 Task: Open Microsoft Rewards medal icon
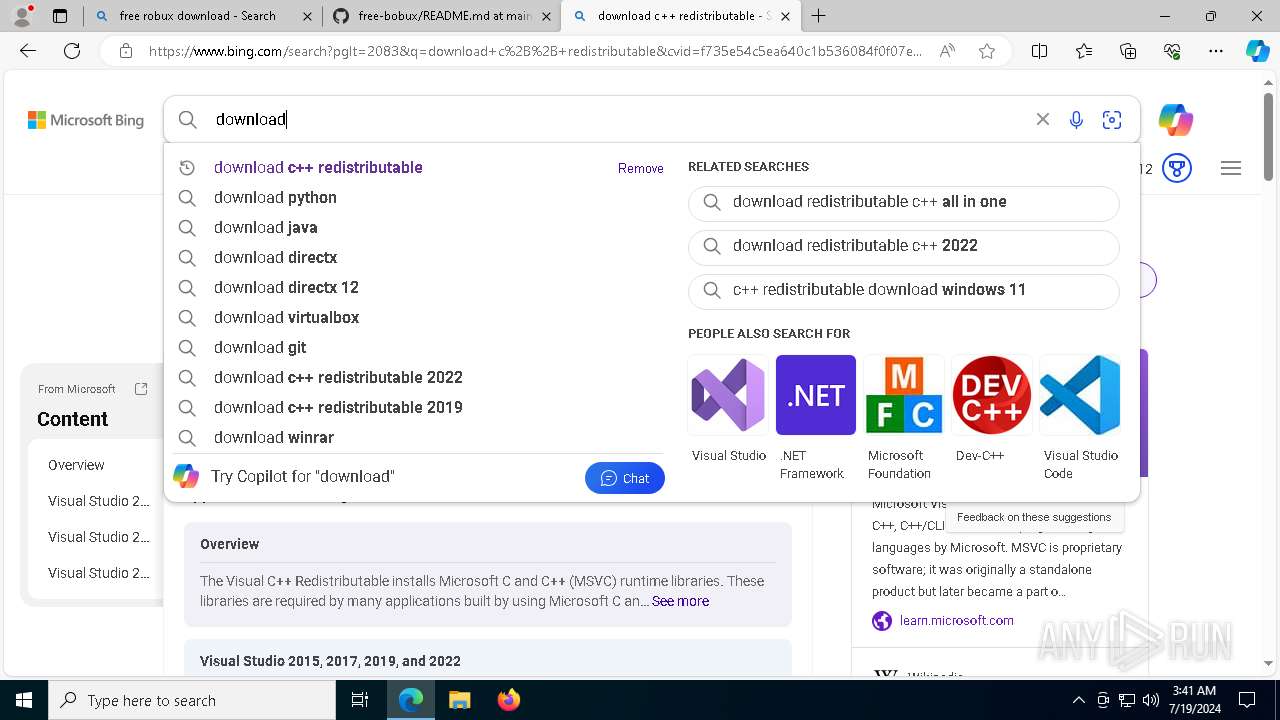[x=1177, y=168]
